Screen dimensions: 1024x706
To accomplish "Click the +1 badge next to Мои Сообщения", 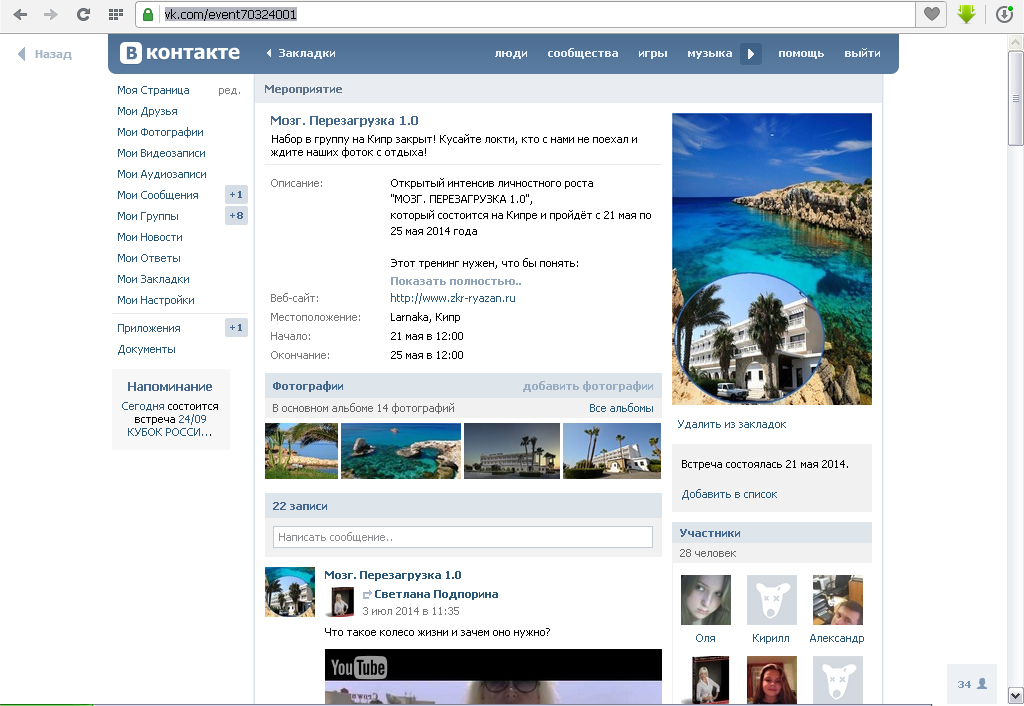I will coord(236,195).
